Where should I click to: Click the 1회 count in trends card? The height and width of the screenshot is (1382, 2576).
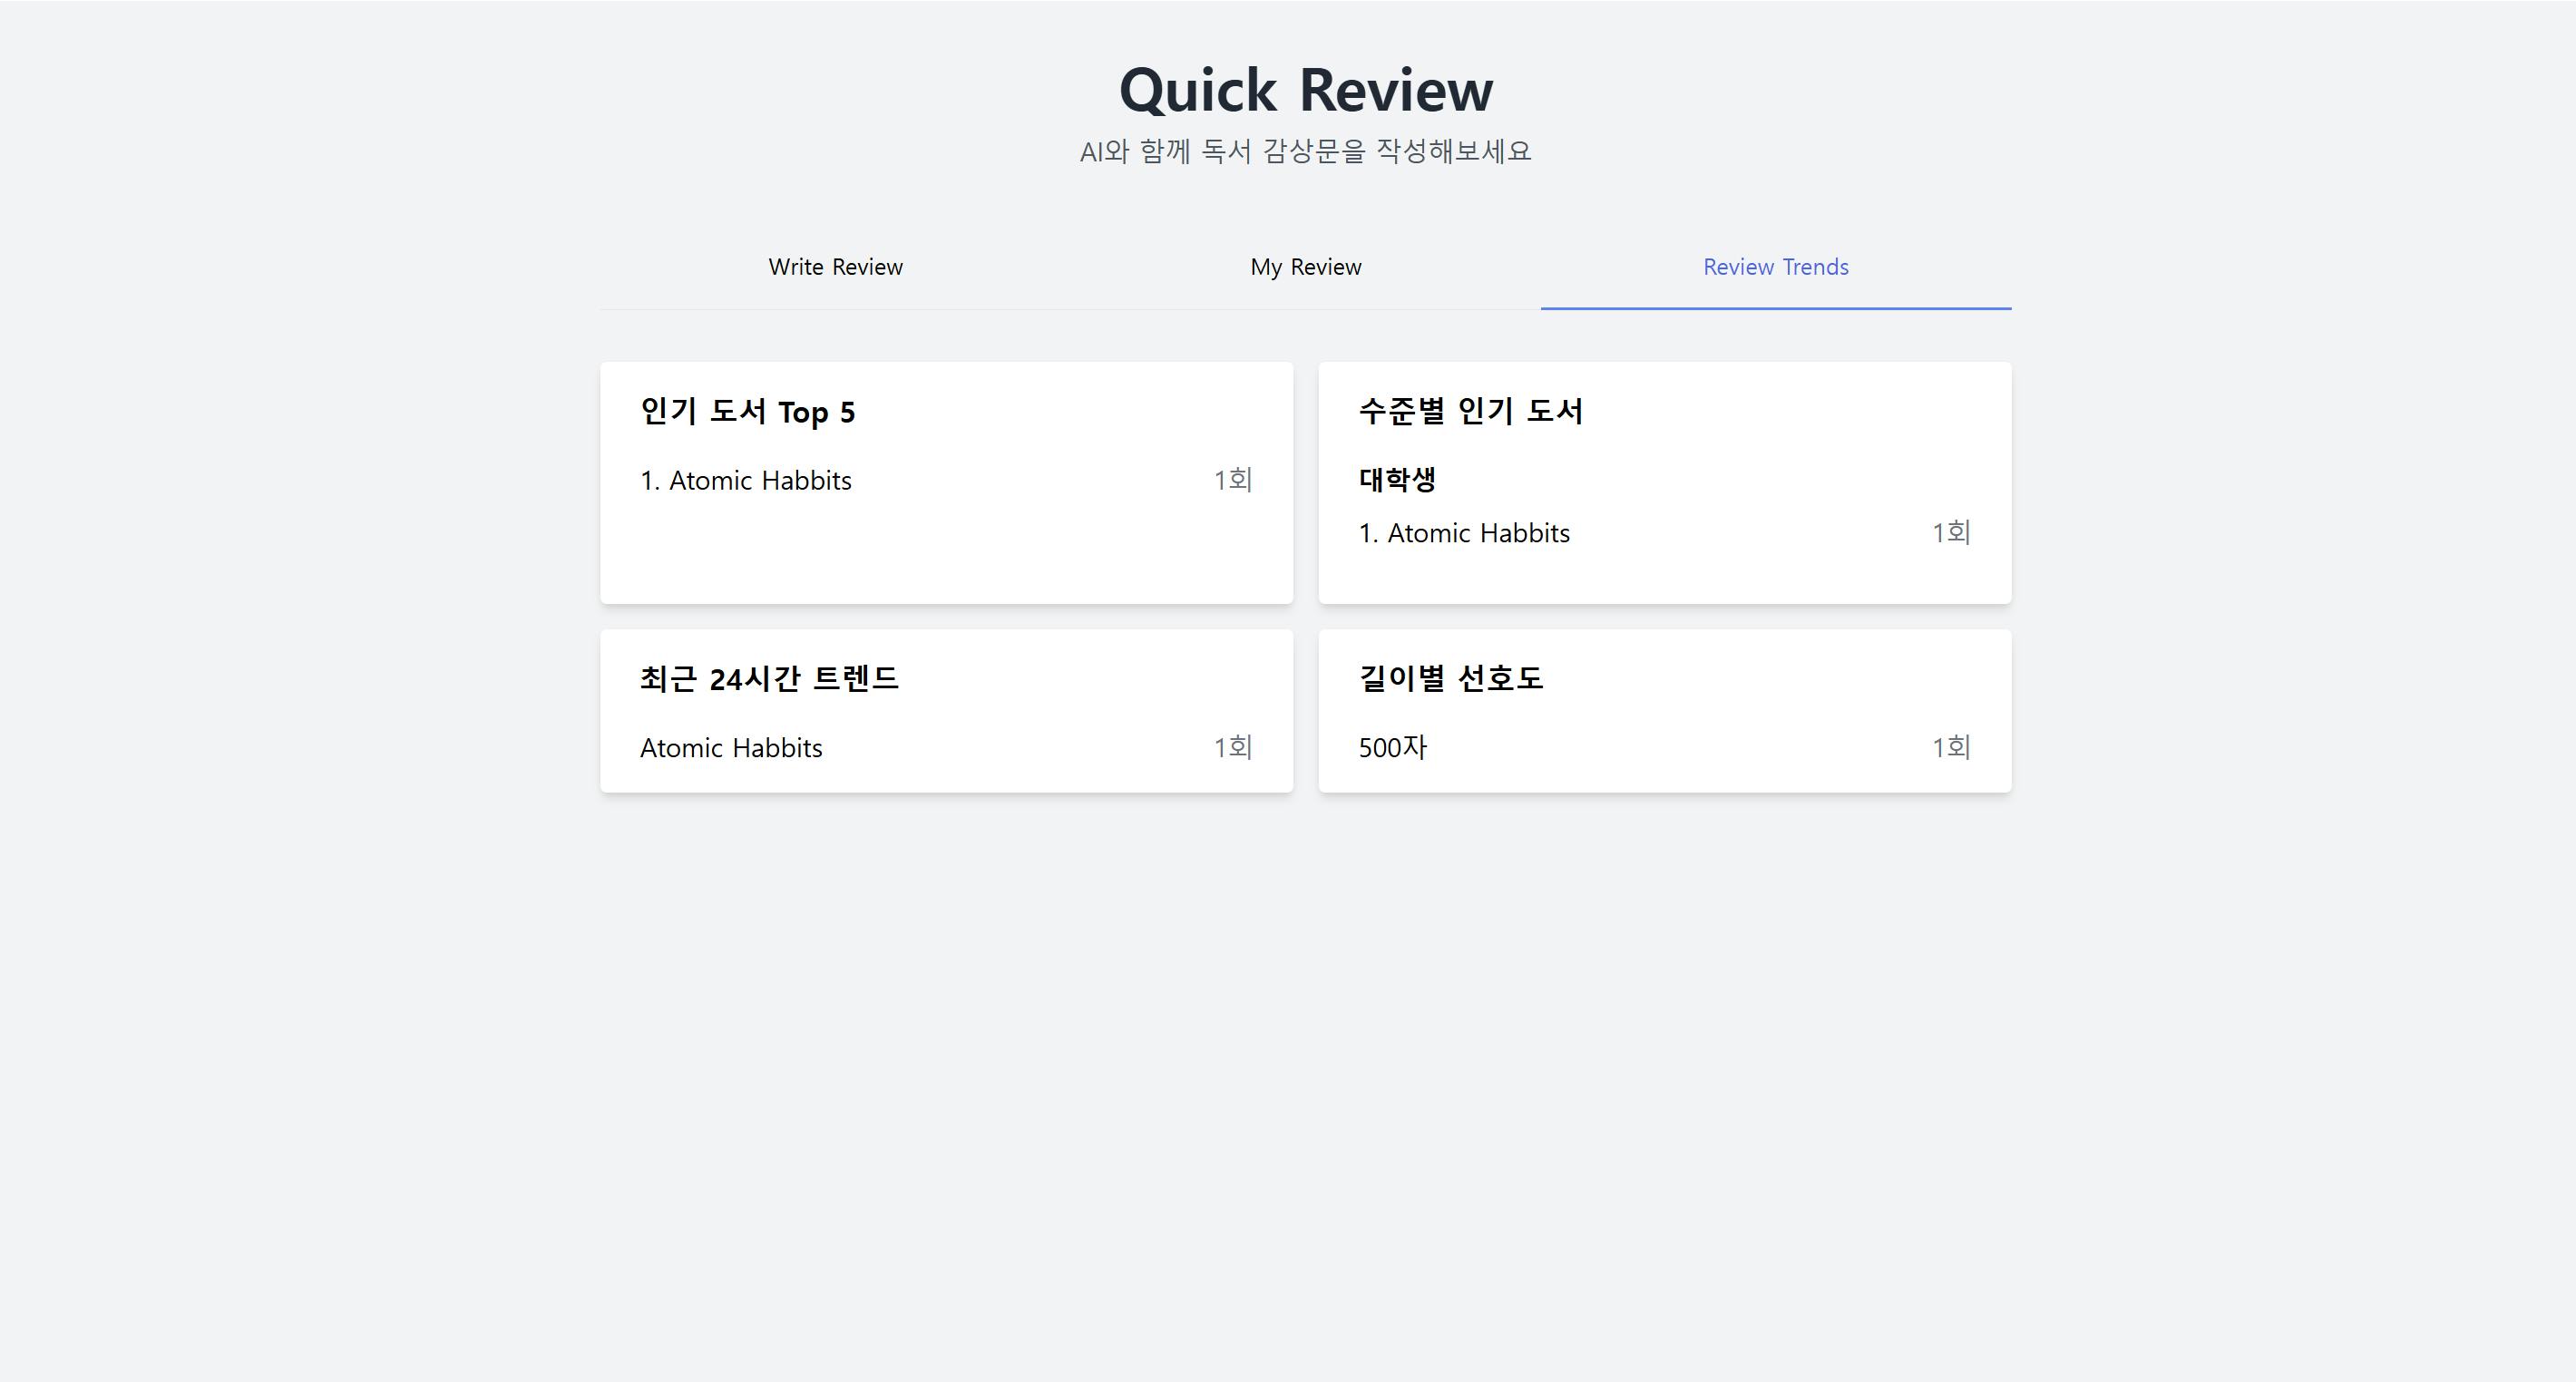1232,747
